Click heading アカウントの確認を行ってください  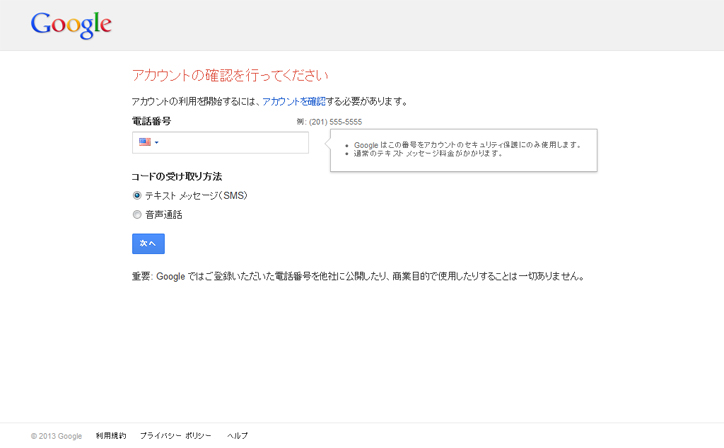(230, 75)
